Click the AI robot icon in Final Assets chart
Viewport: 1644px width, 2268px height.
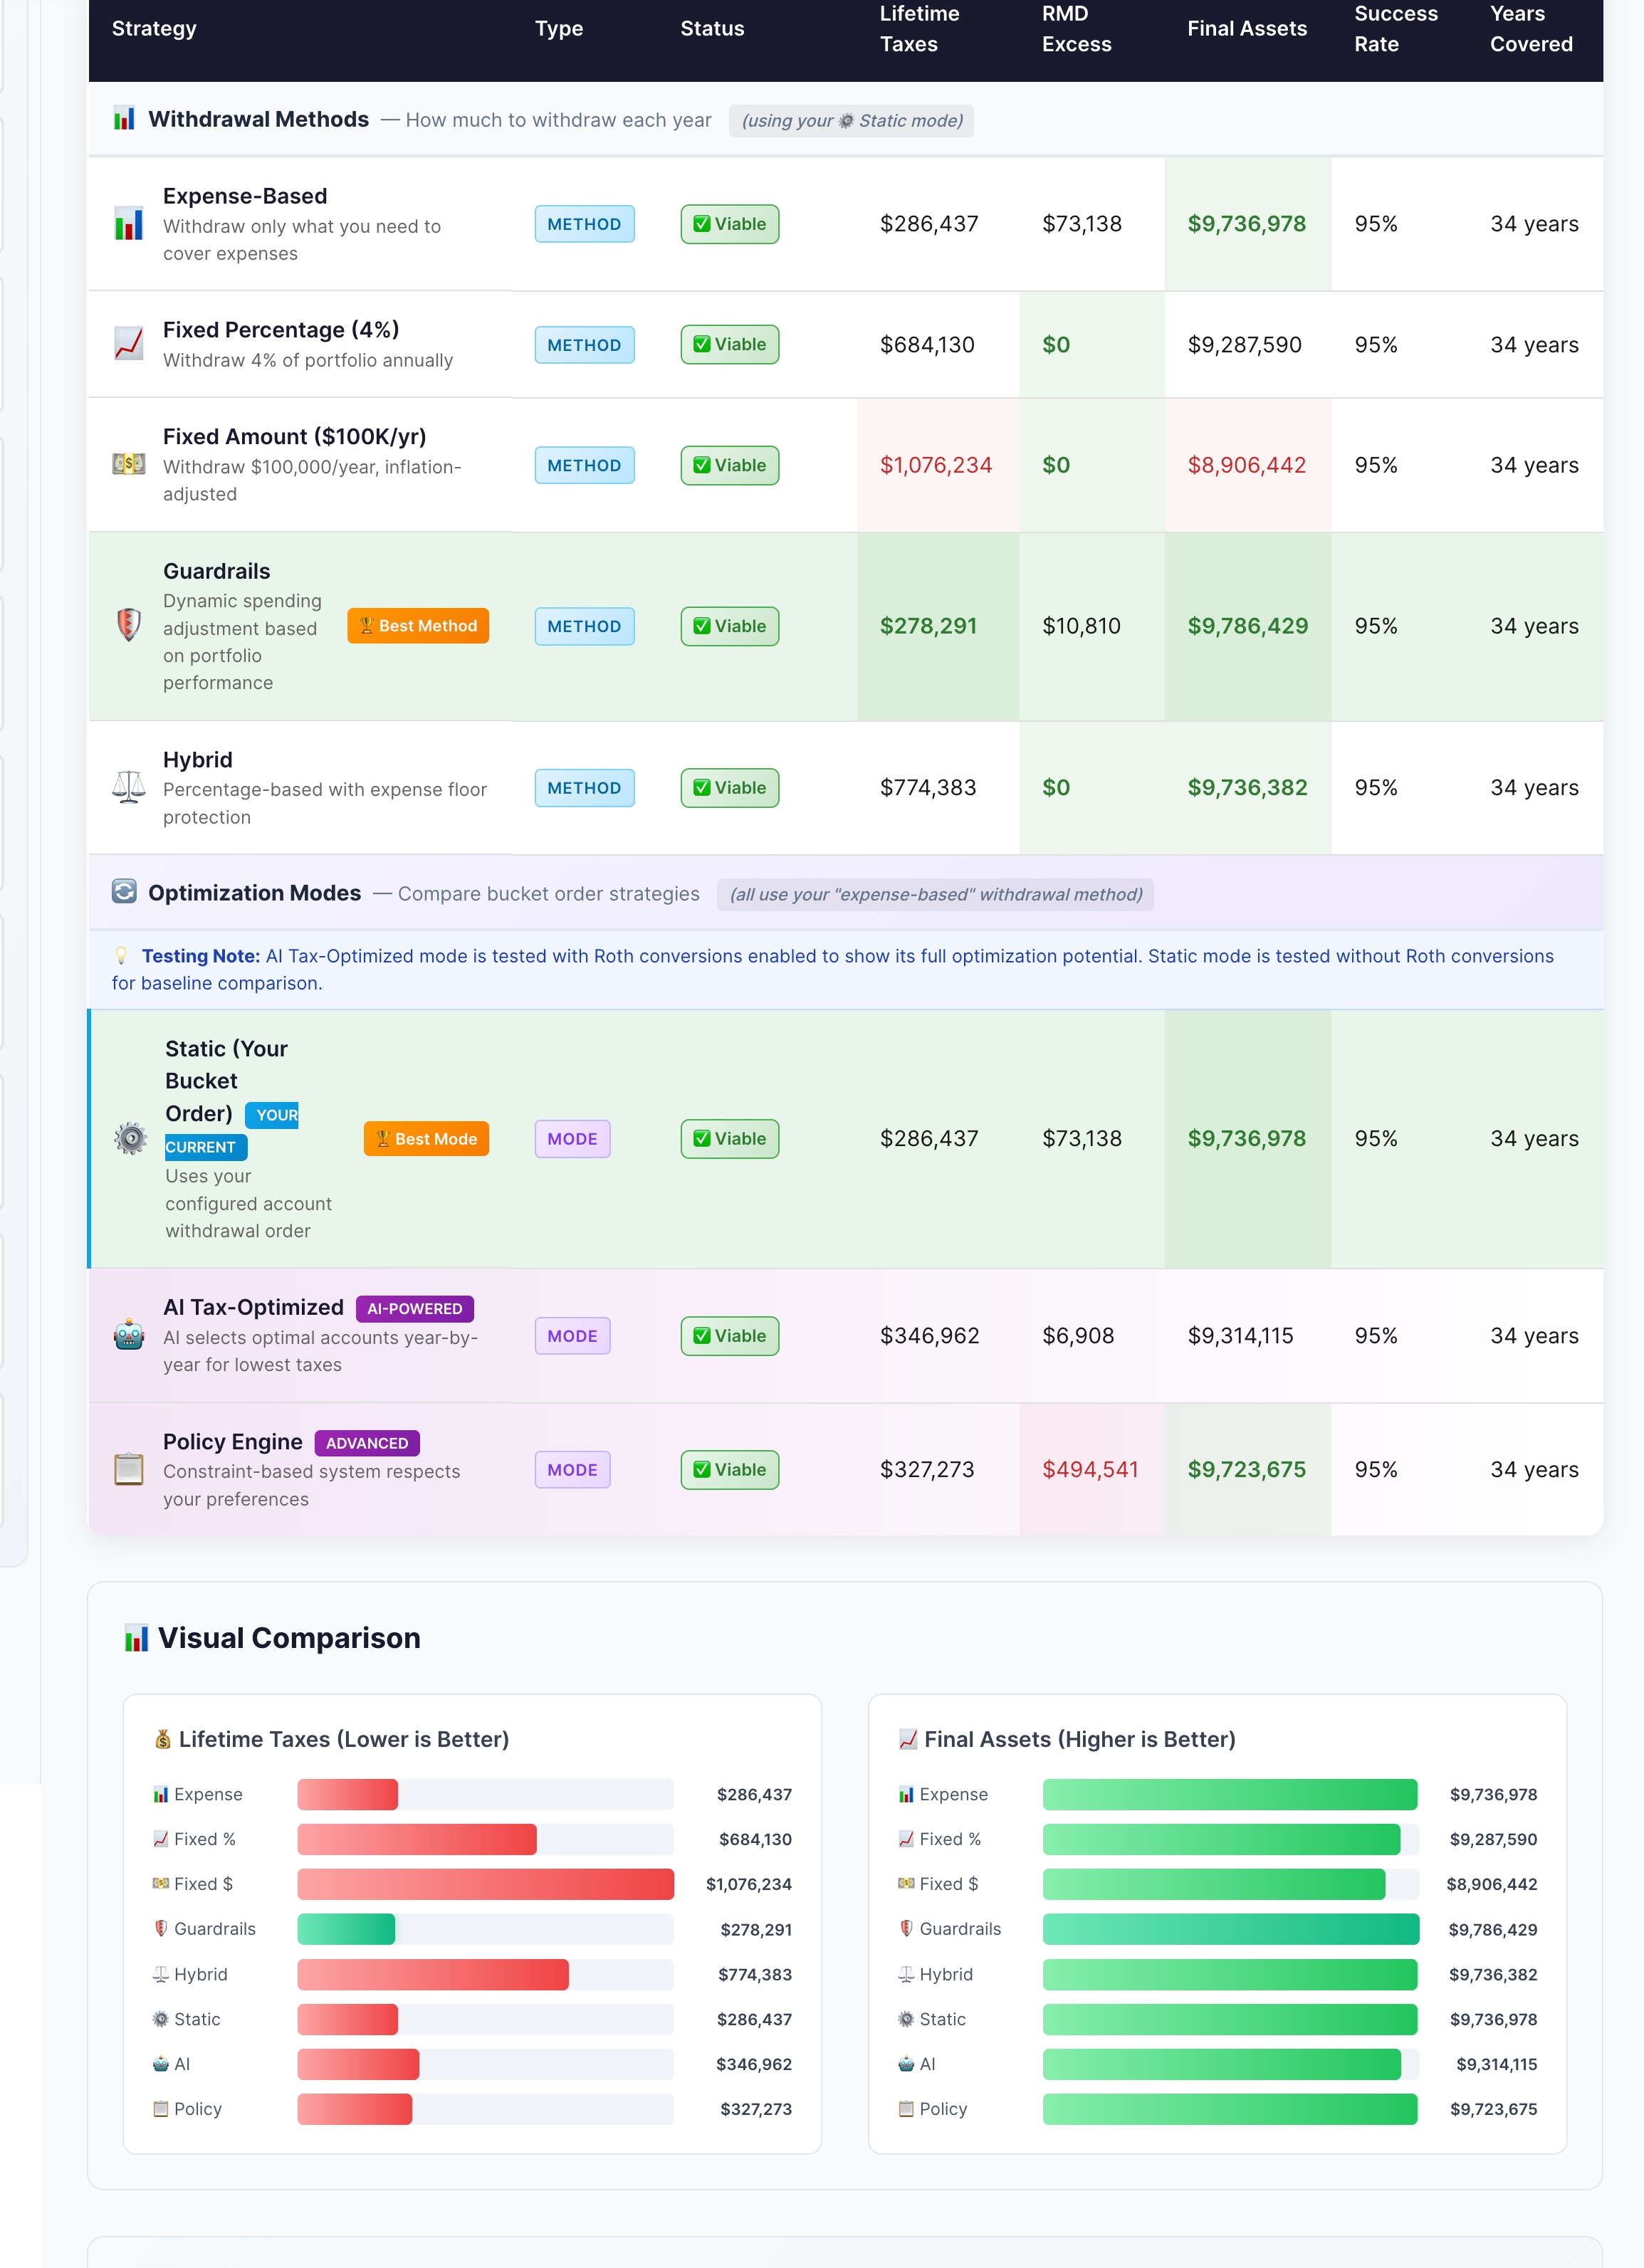click(906, 2064)
